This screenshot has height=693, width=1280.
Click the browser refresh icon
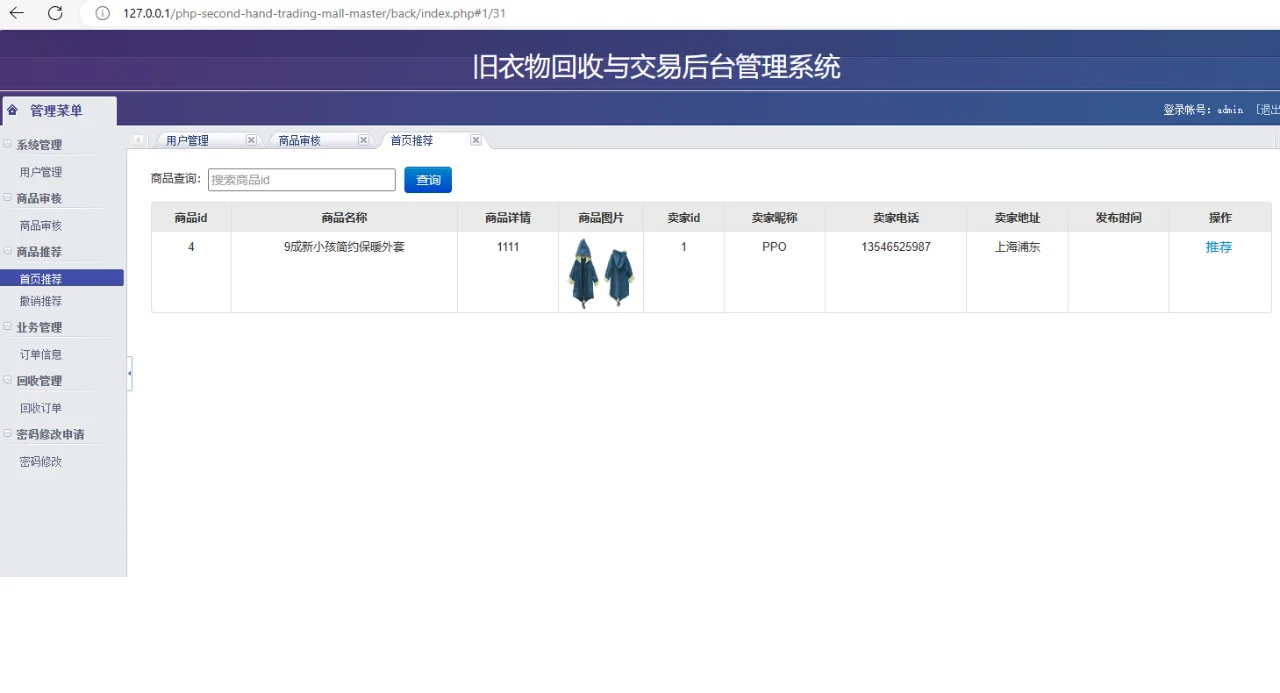click(x=56, y=13)
